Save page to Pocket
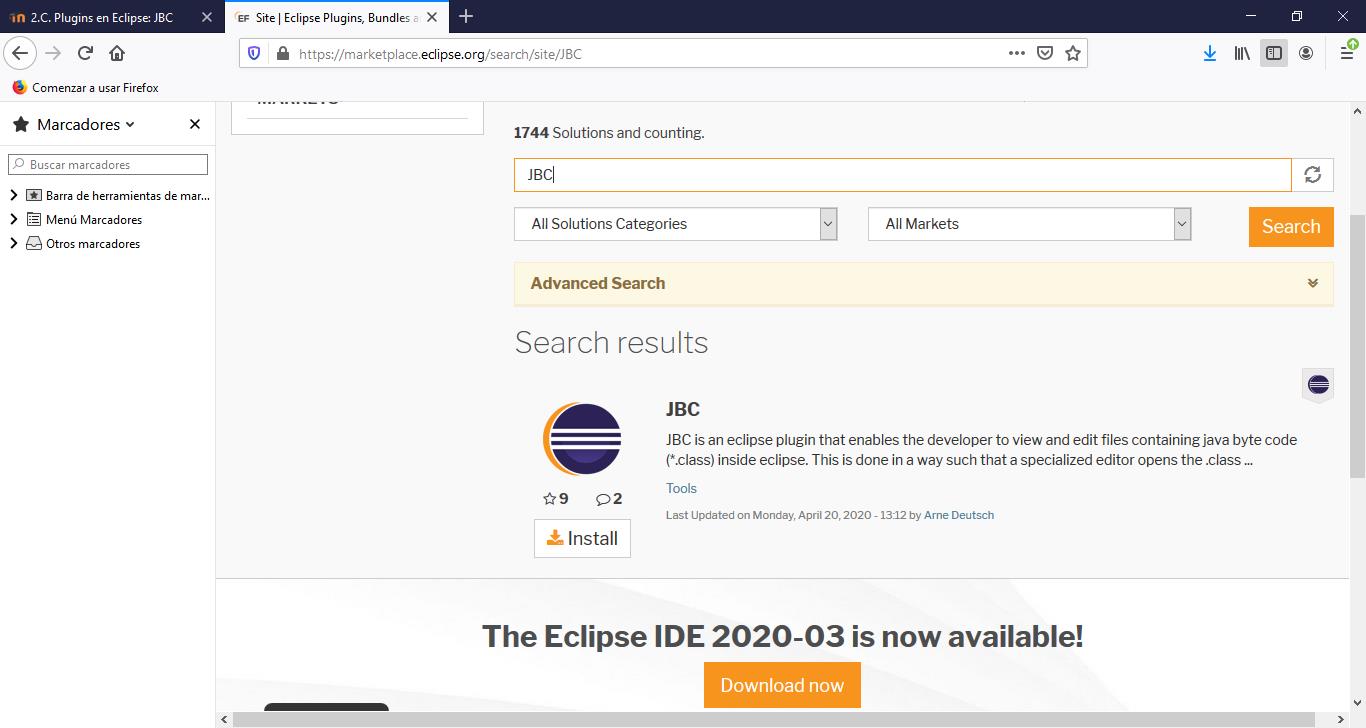This screenshot has height=728, width=1366. coord(1045,53)
